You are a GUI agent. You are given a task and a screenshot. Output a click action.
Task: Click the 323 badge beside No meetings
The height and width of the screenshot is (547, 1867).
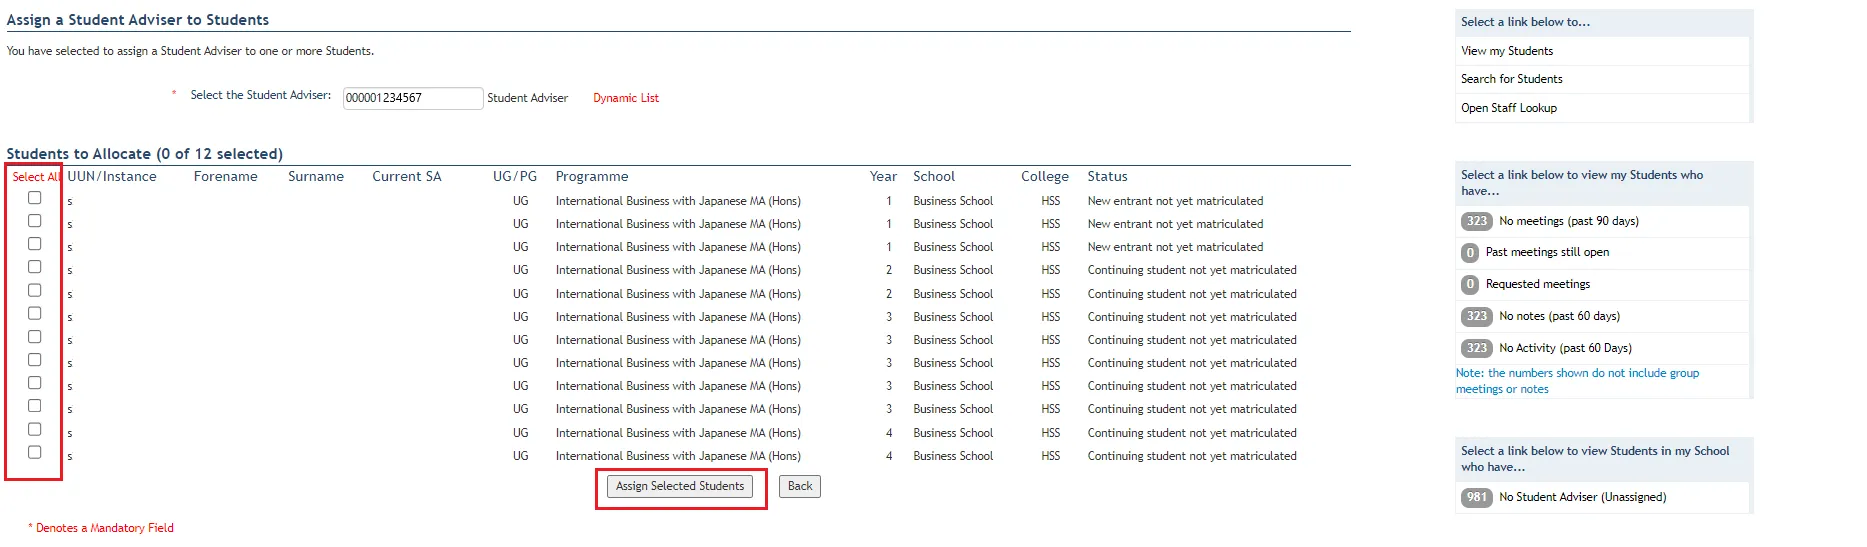tap(1477, 221)
